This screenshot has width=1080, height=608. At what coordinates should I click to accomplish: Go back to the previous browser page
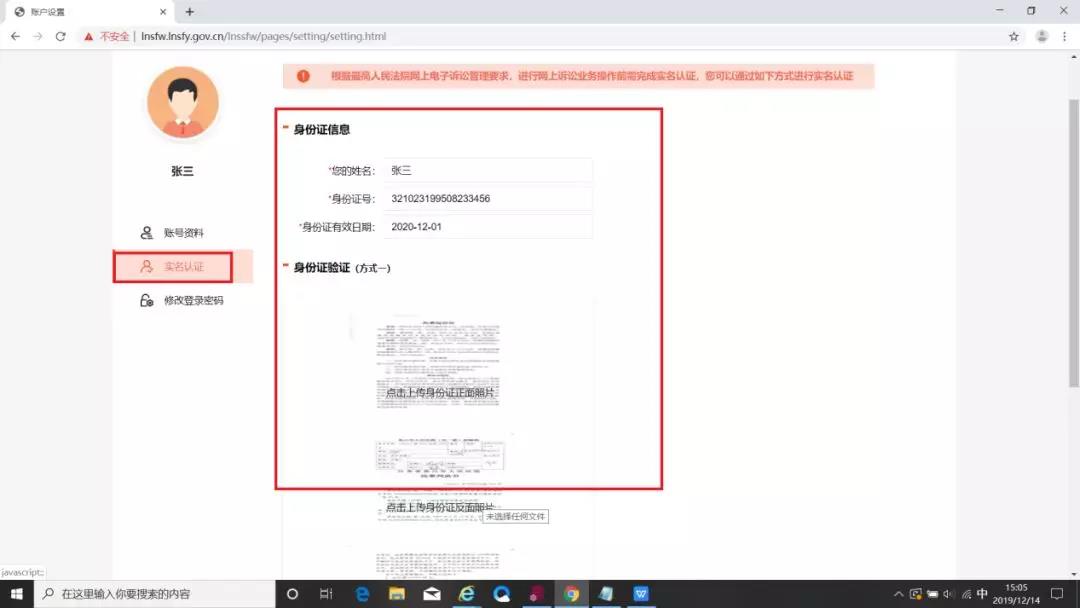(x=15, y=36)
